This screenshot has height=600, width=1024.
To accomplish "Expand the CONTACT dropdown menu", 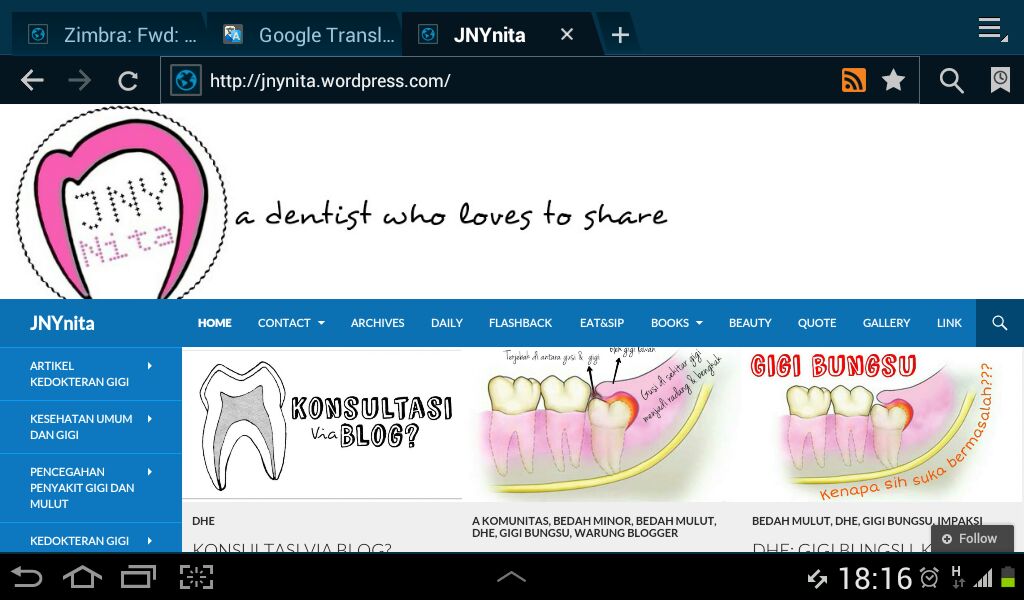I will coord(291,323).
